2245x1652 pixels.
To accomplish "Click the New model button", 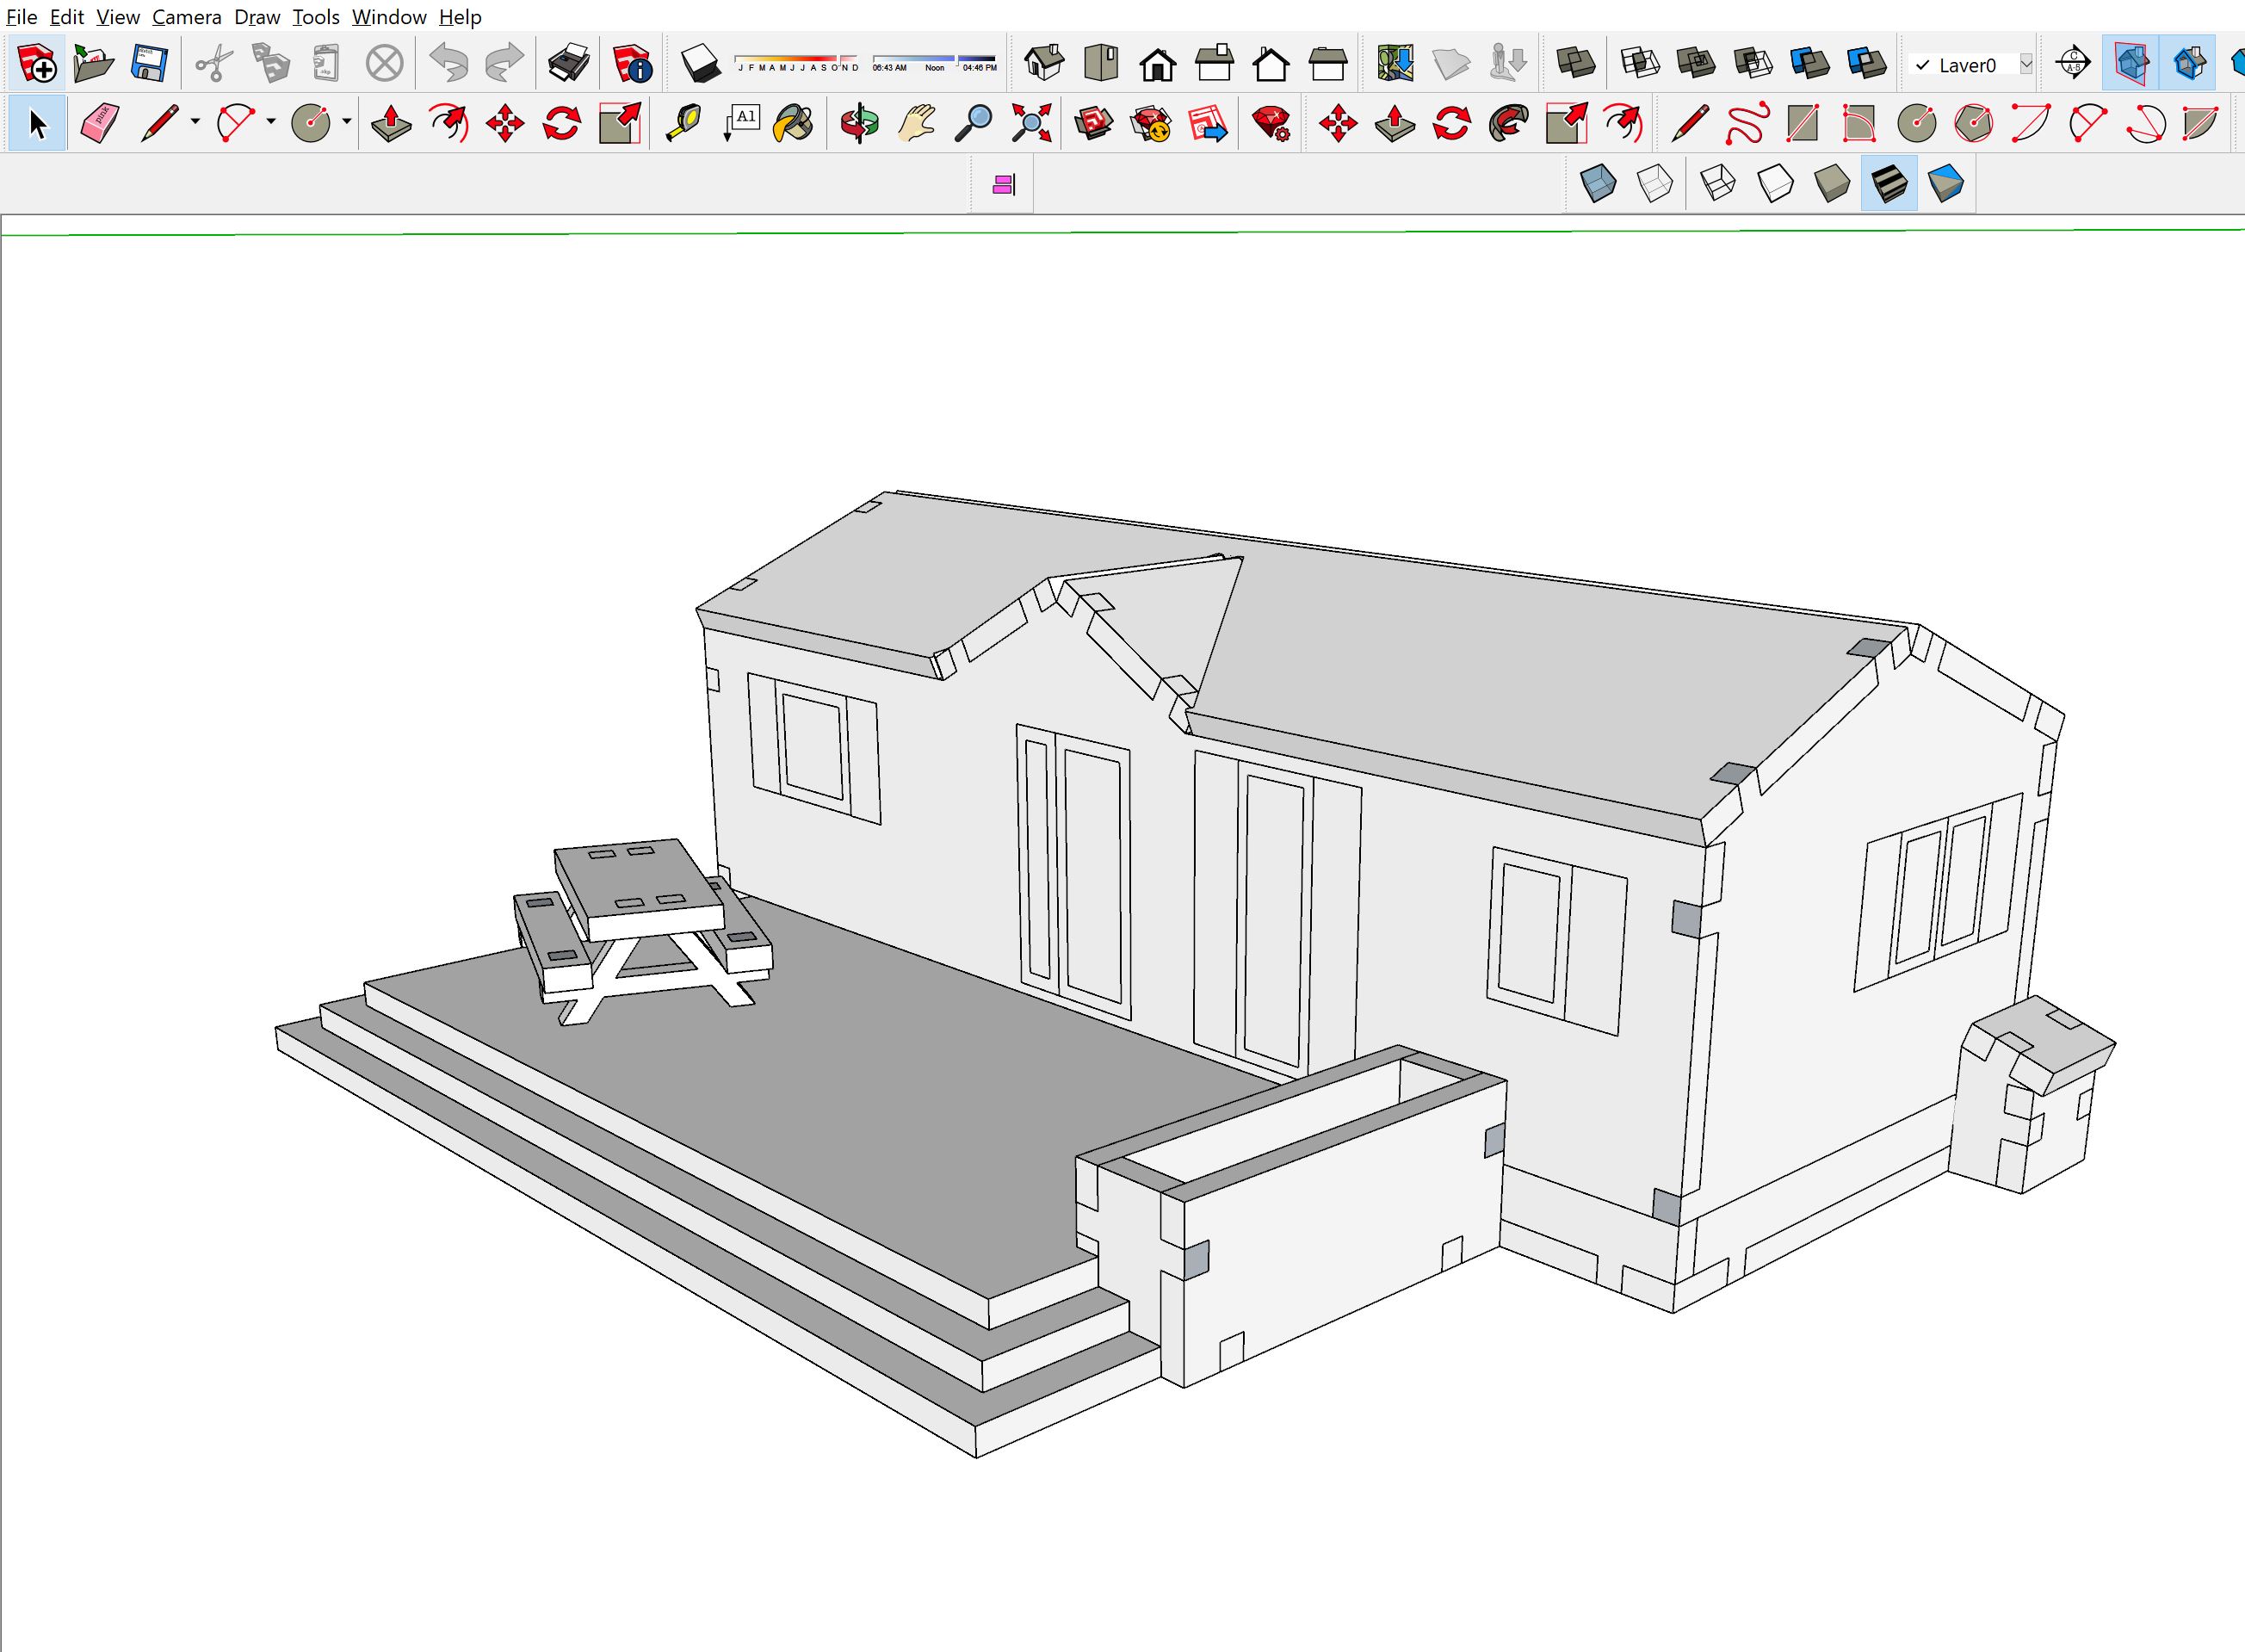I will (x=37, y=63).
